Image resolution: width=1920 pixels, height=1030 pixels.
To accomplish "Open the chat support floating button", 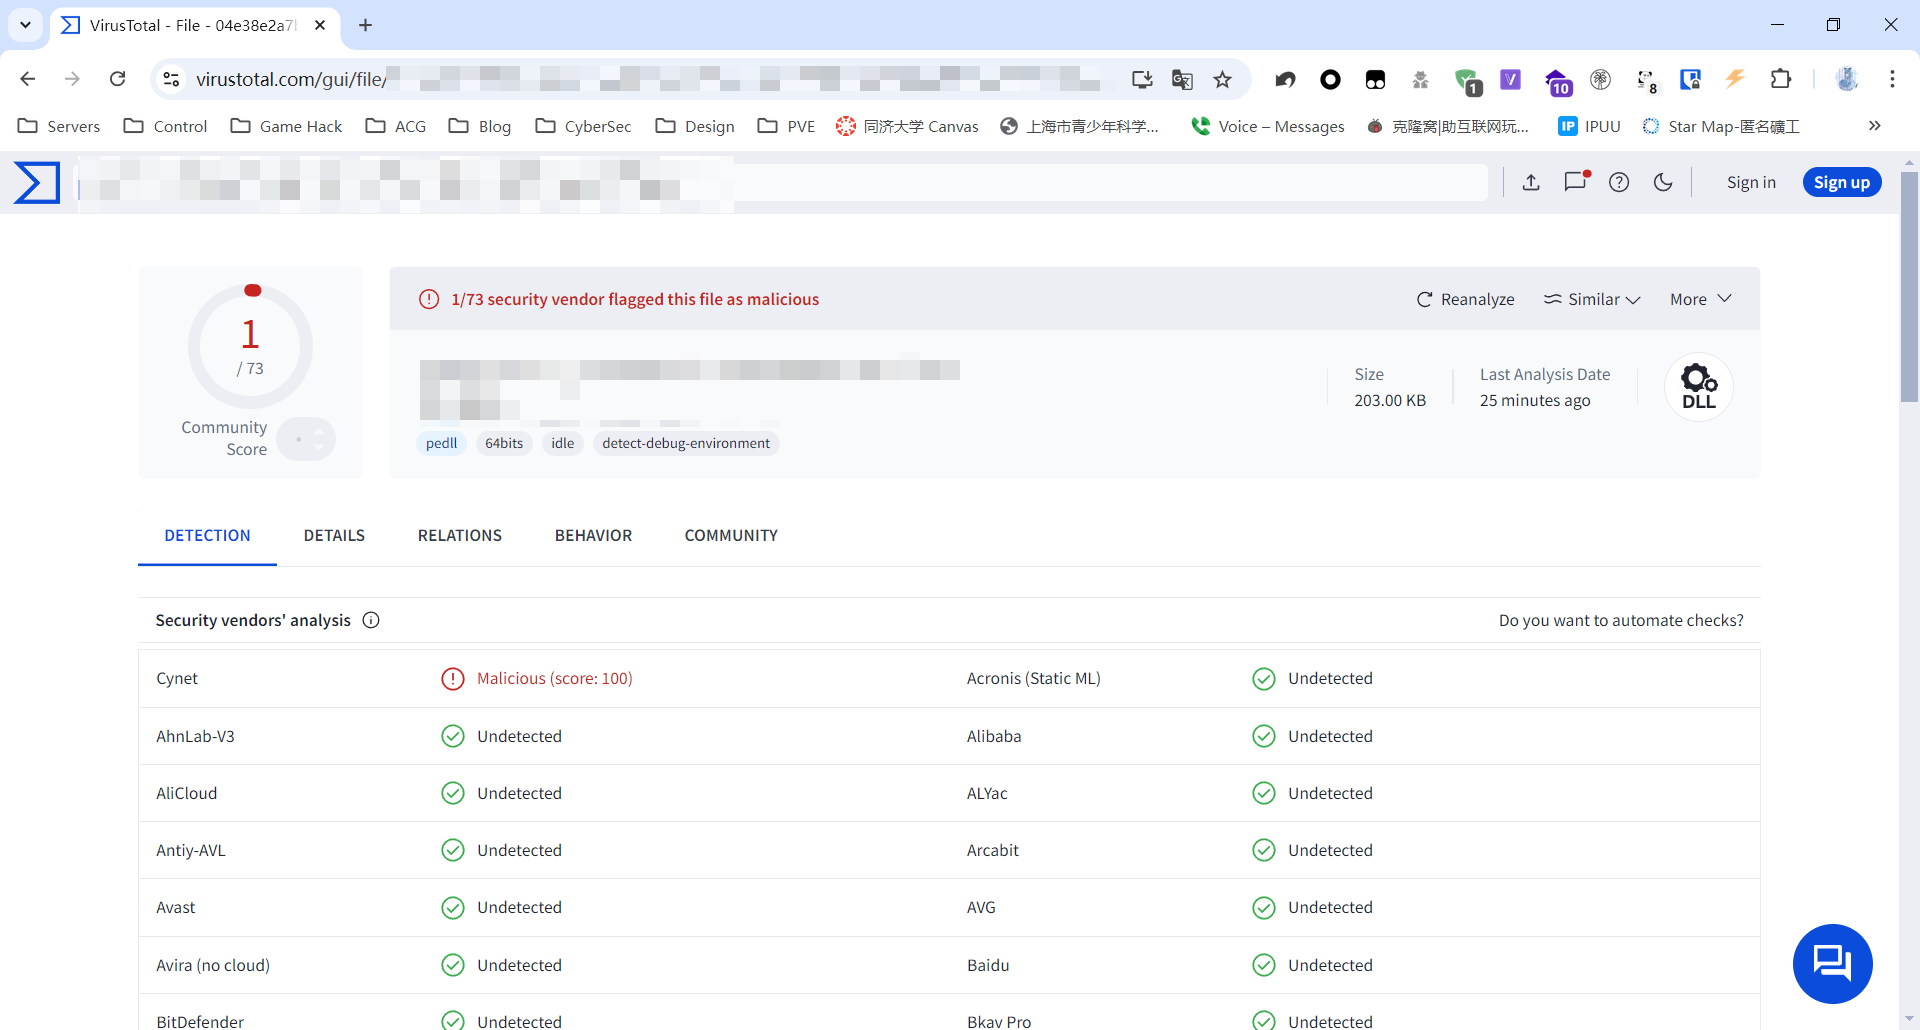I will point(1832,963).
